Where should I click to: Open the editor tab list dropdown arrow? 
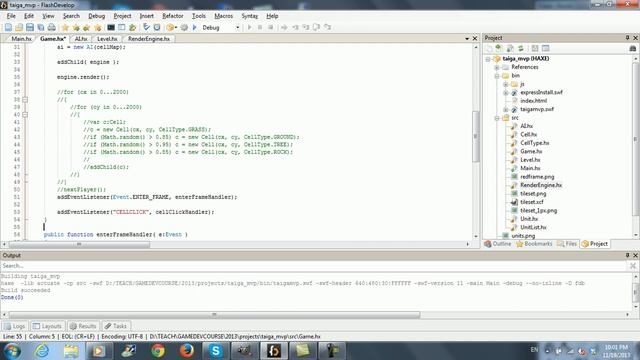467,38
